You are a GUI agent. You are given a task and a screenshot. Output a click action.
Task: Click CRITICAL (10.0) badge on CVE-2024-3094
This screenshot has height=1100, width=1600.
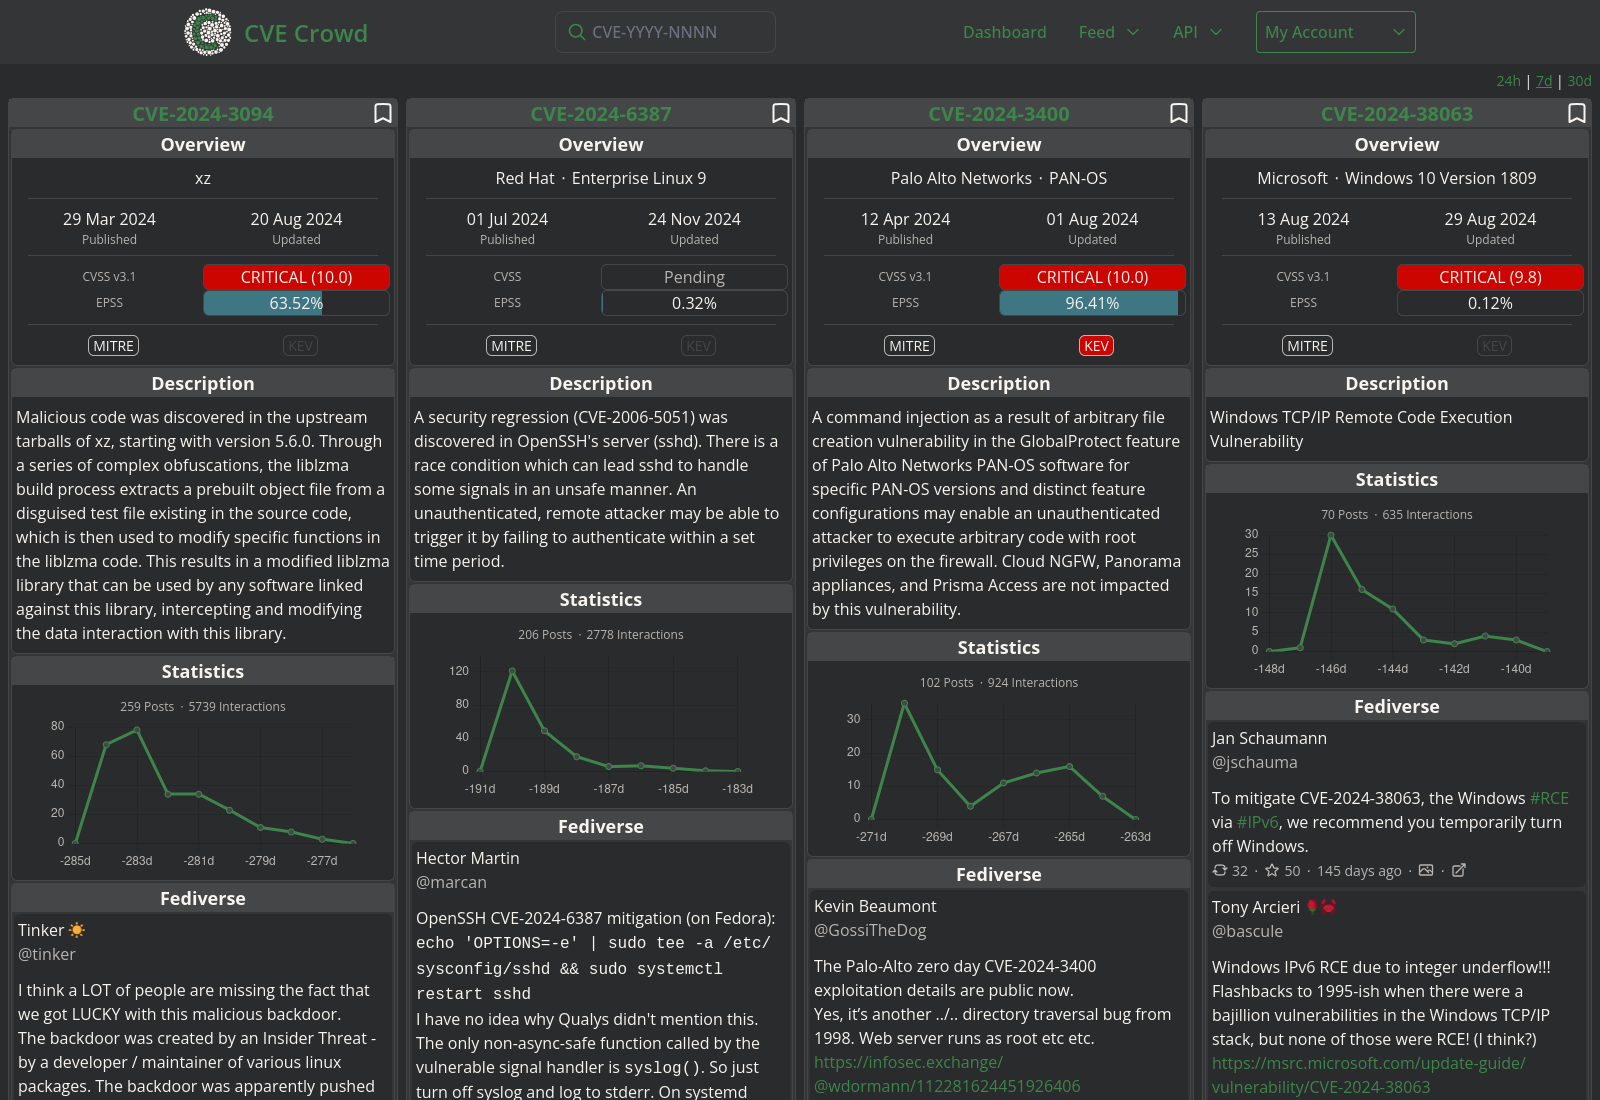point(296,277)
